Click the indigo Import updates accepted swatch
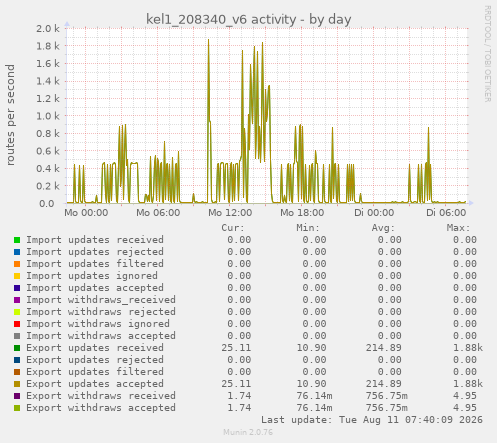Image resolution: width=497 pixels, height=443 pixels. click(17, 288)
